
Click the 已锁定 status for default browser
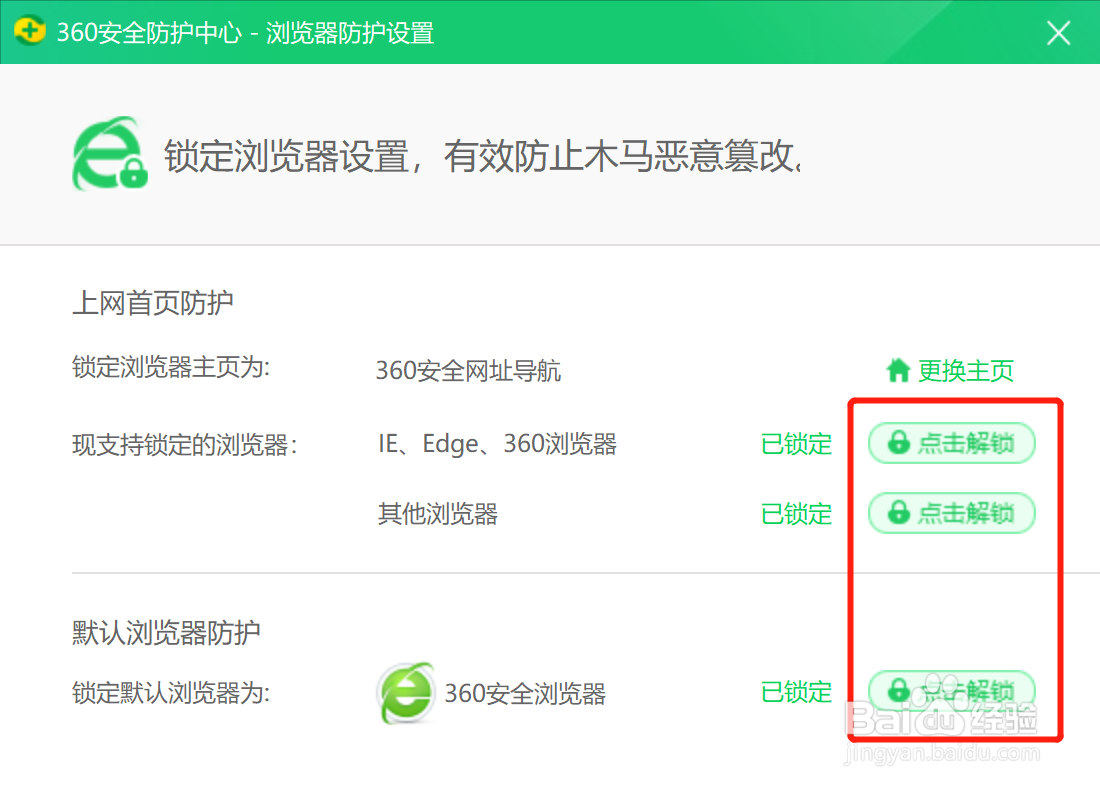click(796, 692)
